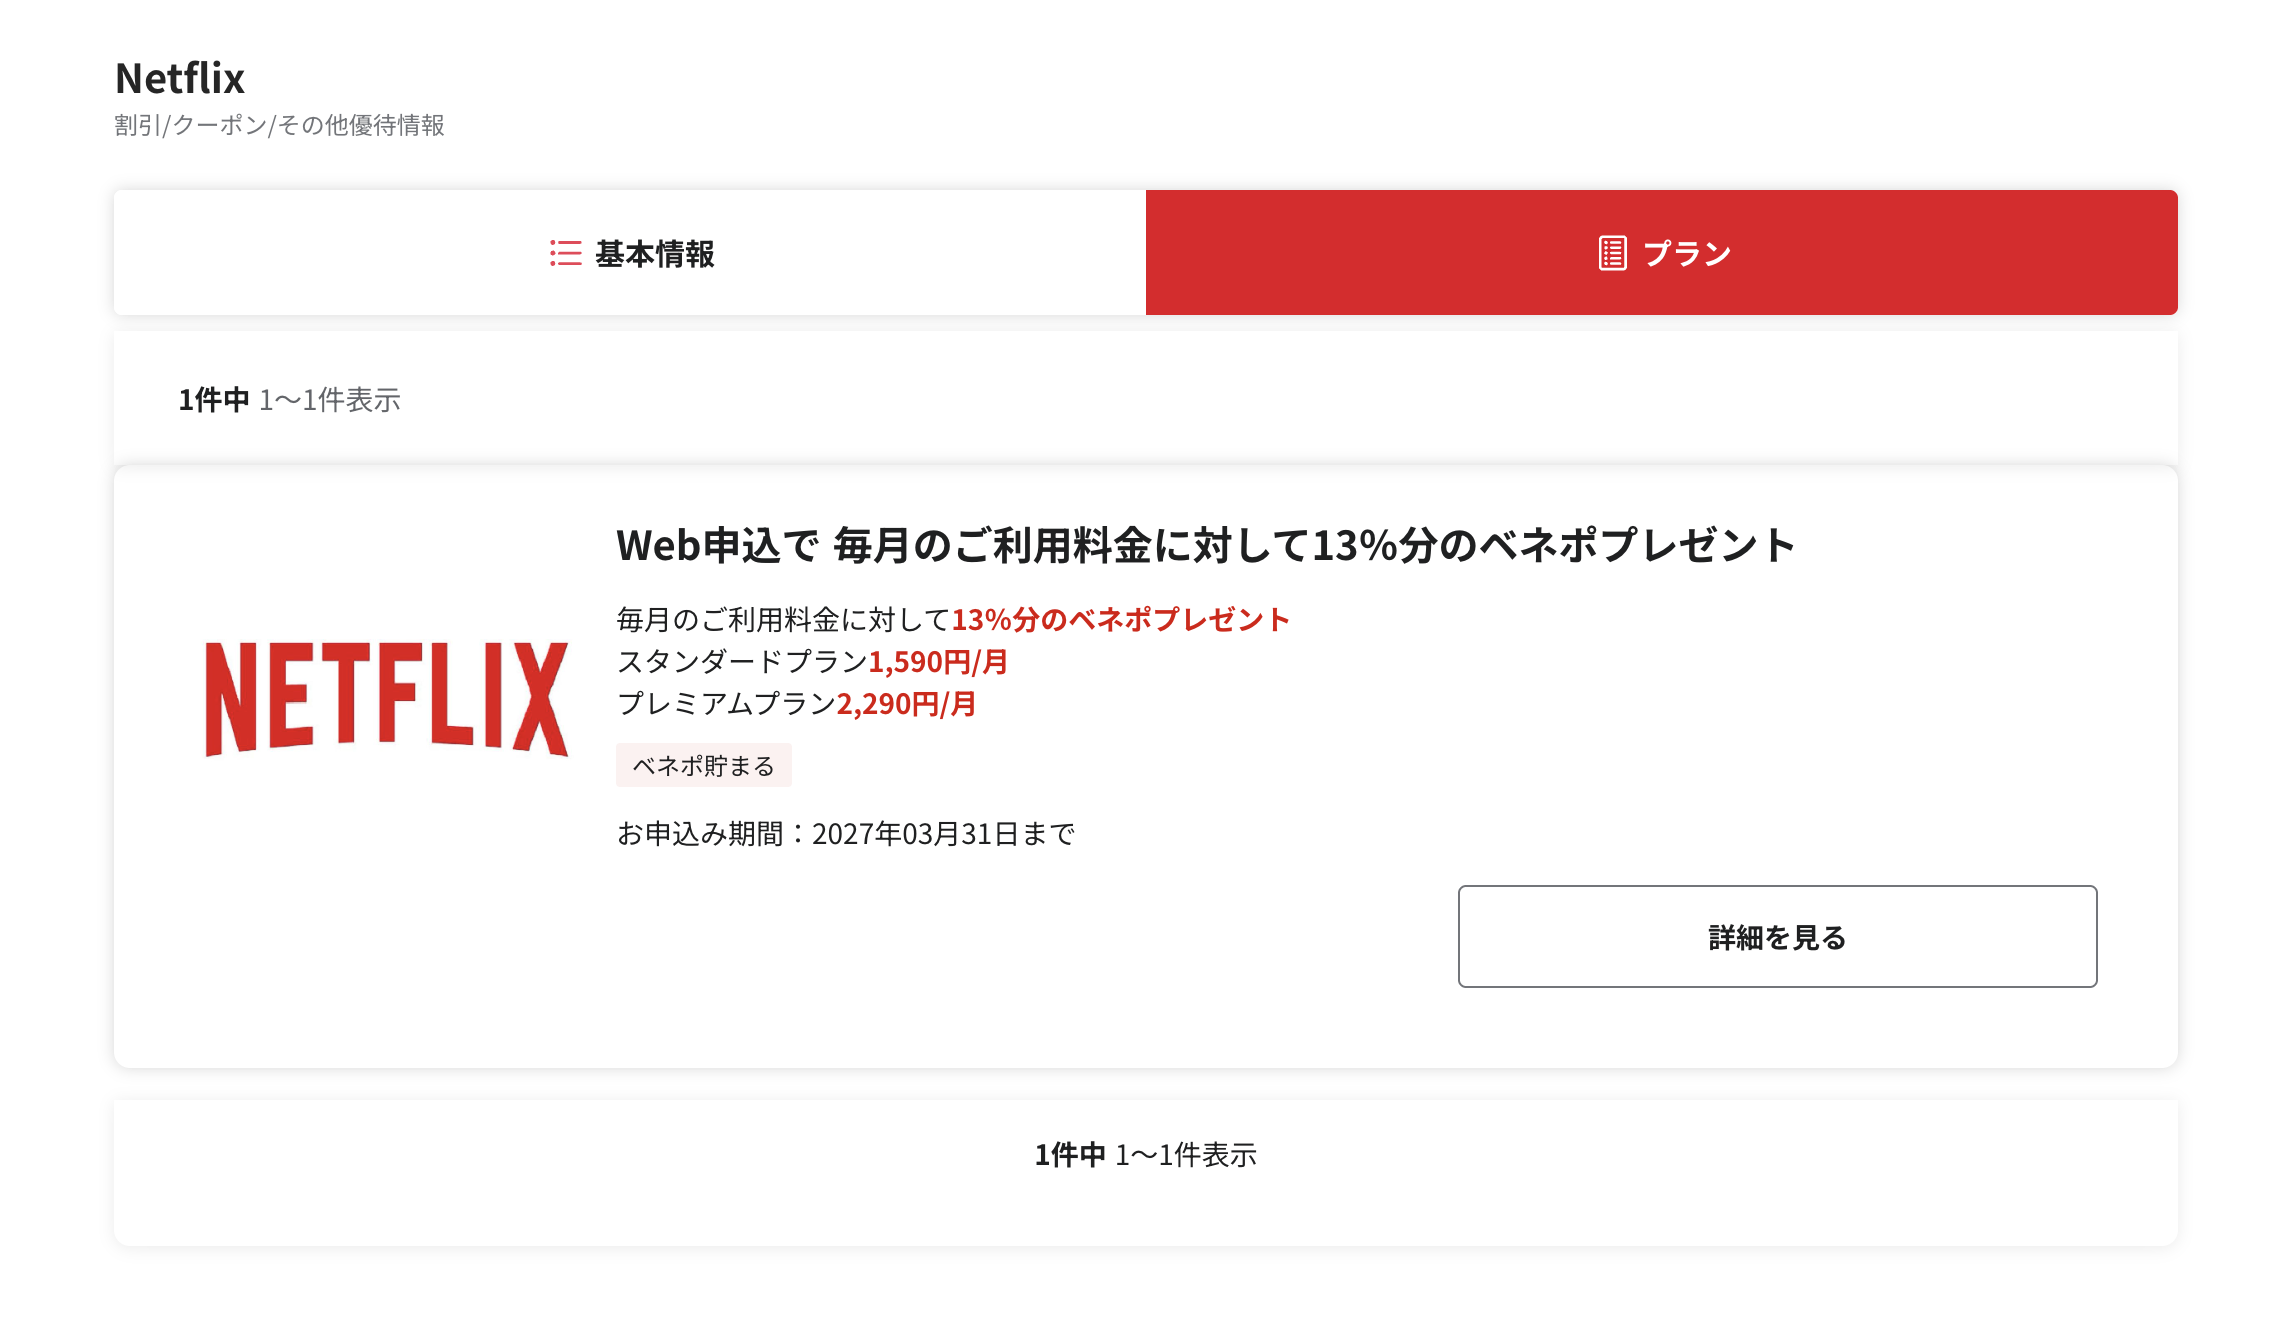
Task: Click the document icon on the プラン tab
Action: coord(1612,254)
